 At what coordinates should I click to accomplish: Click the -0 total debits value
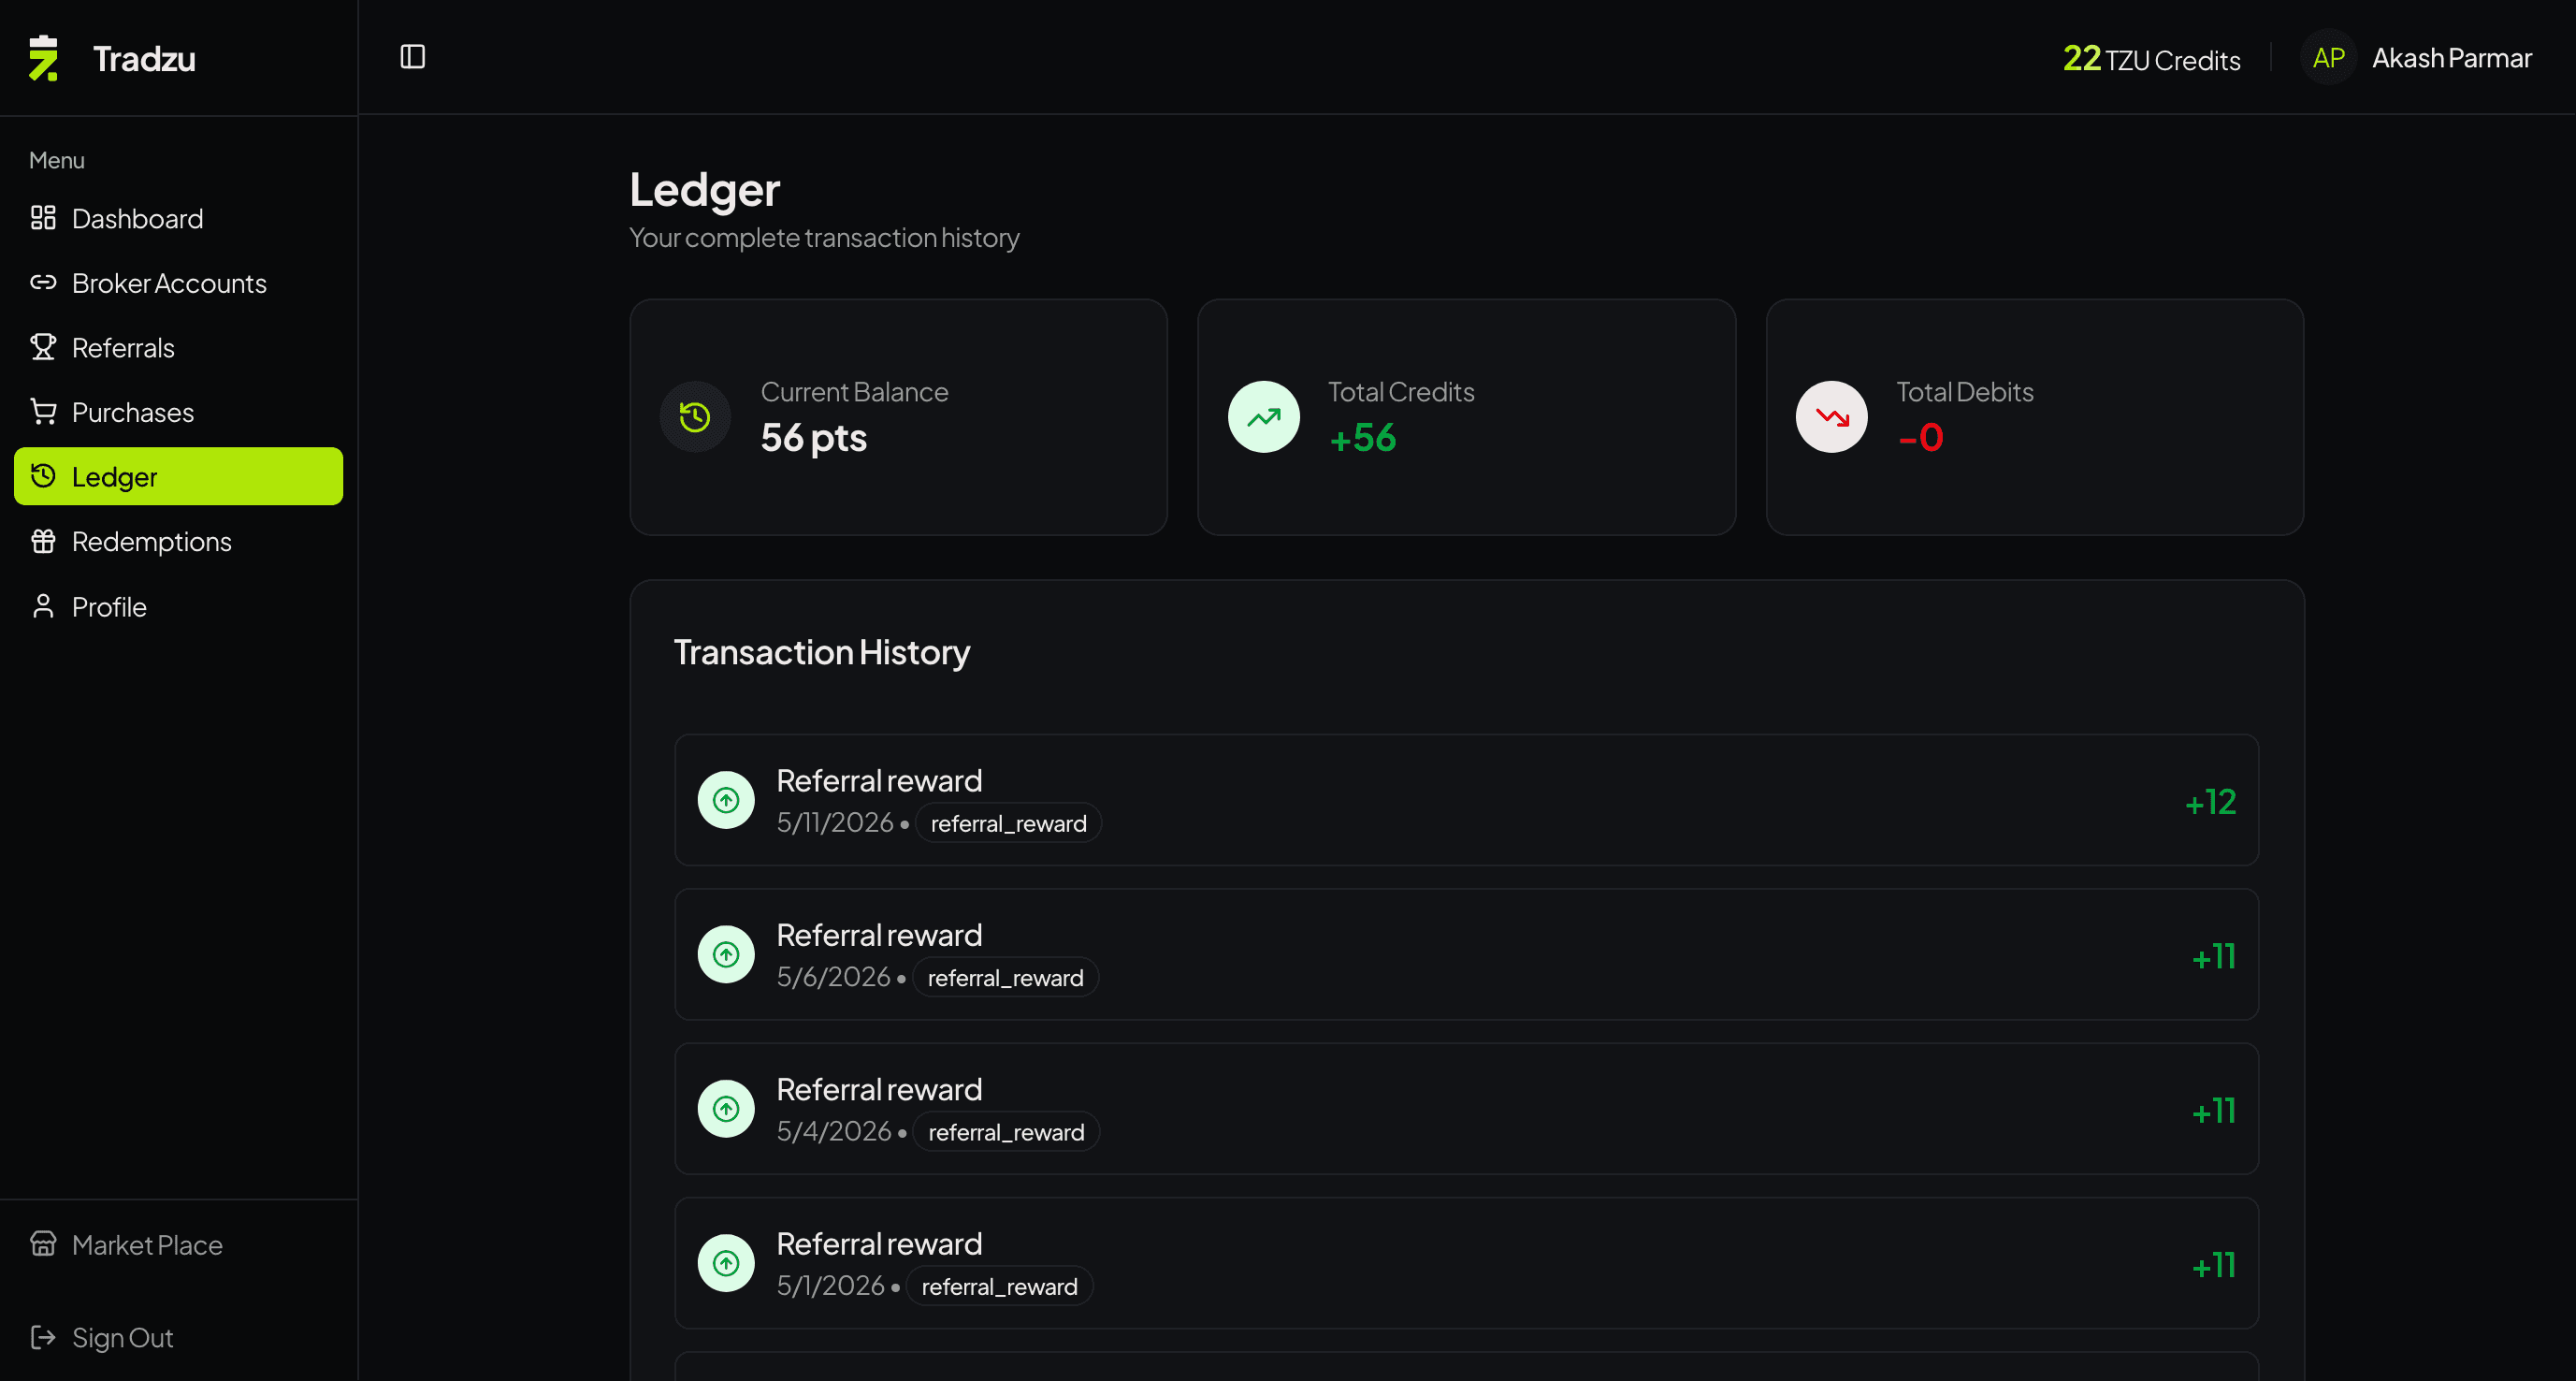[1920, 437]
